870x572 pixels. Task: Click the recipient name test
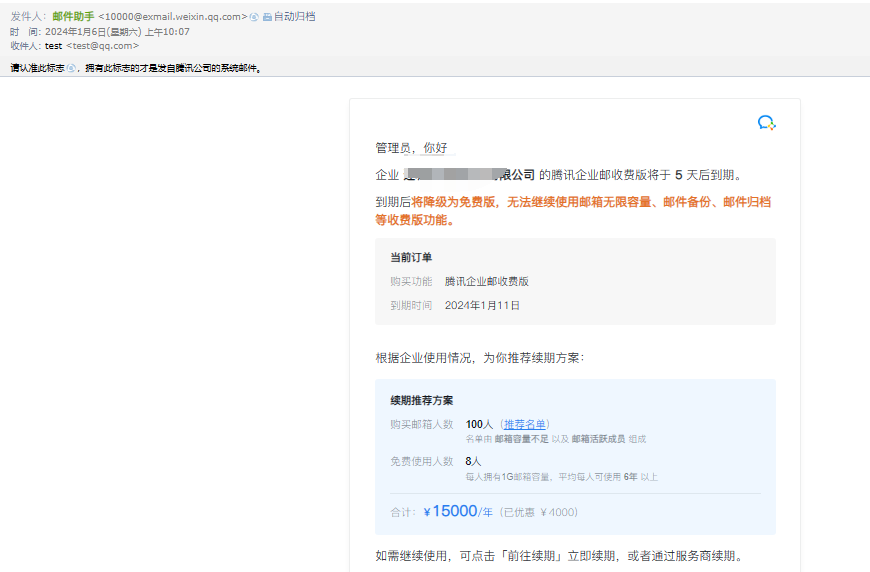tap(54, 45)
